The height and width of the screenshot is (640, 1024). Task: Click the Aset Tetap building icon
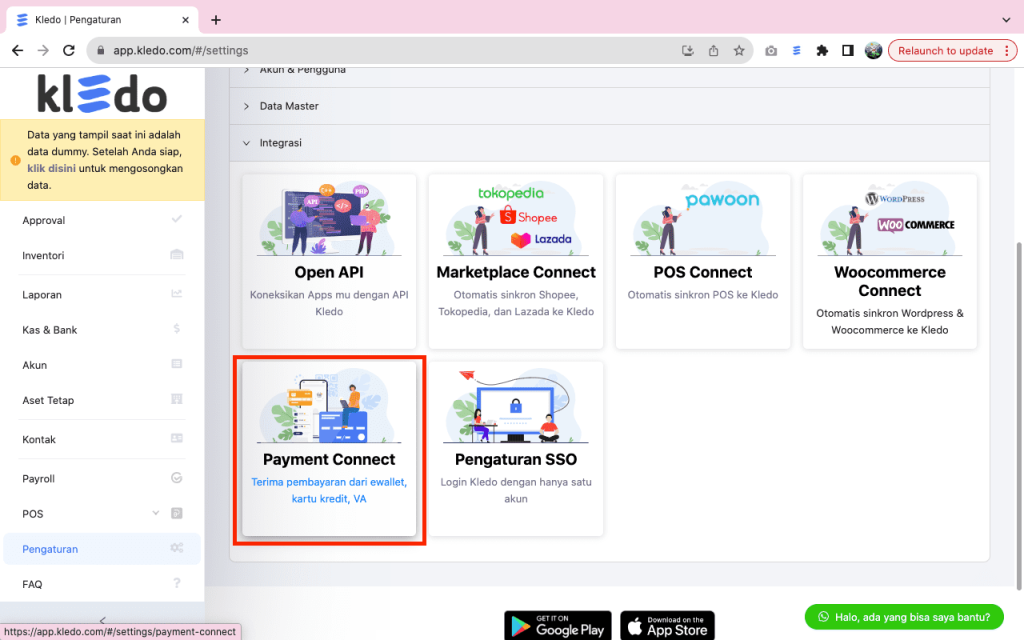click(x=176, y=399)
